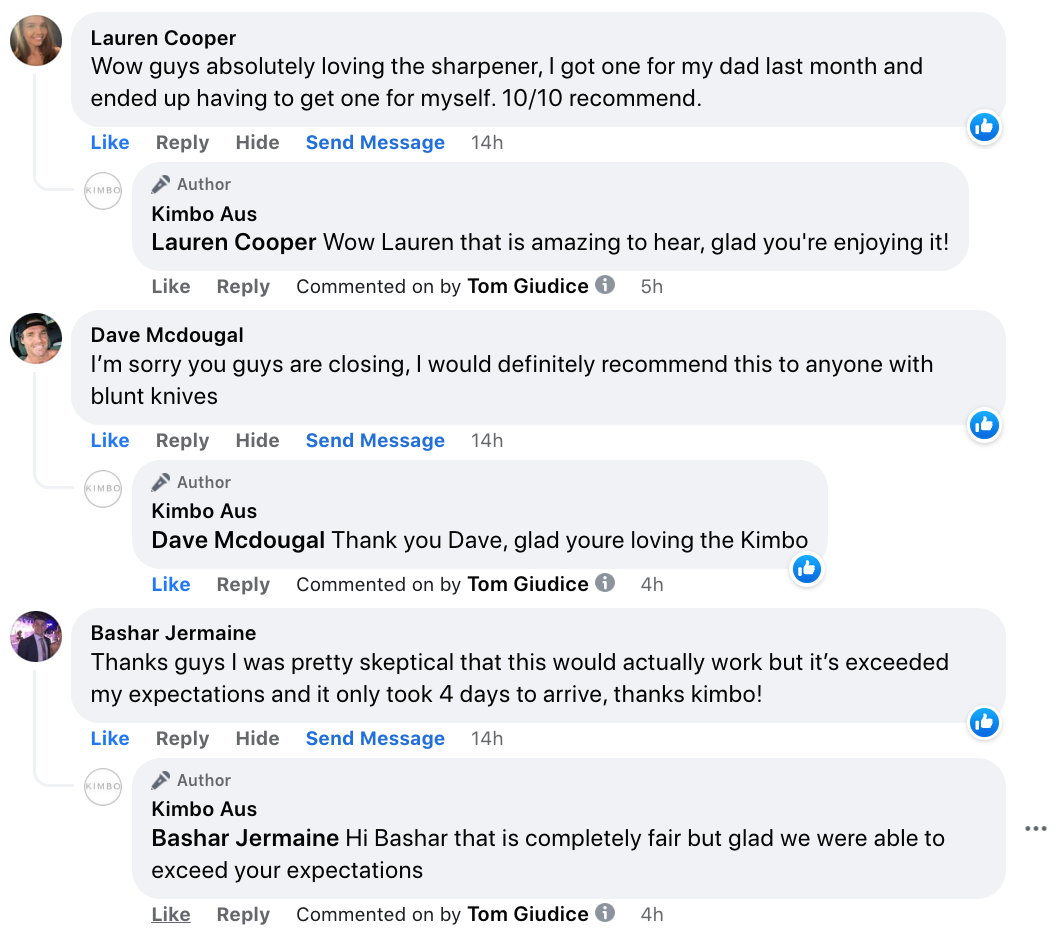1056x934 pixels.
Task: Unlike Kimbo's reply to Dave Mcdougal
Action: point(171,585)
